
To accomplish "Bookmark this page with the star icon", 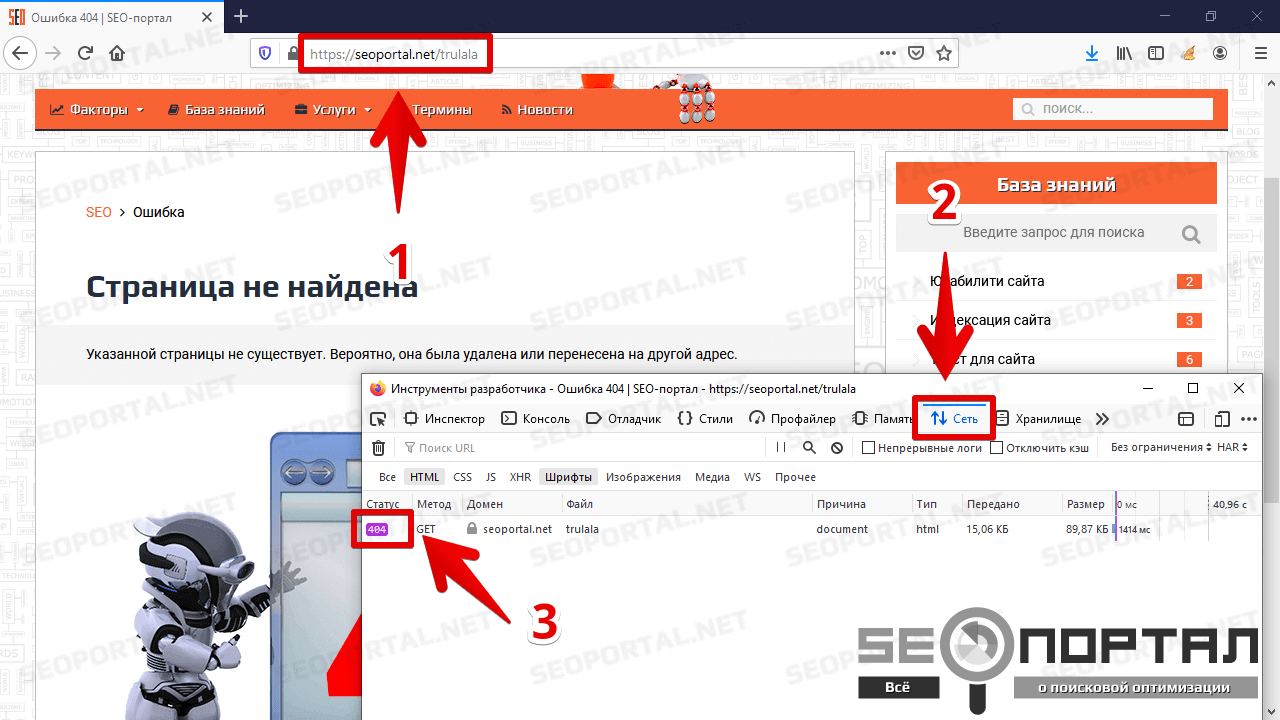I will click(x=944, y=53).
